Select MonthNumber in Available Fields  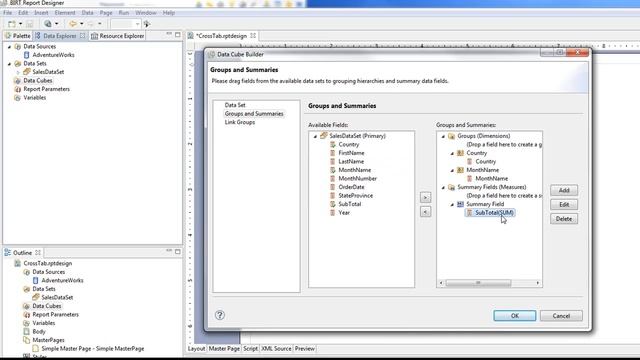coord(358,178)
